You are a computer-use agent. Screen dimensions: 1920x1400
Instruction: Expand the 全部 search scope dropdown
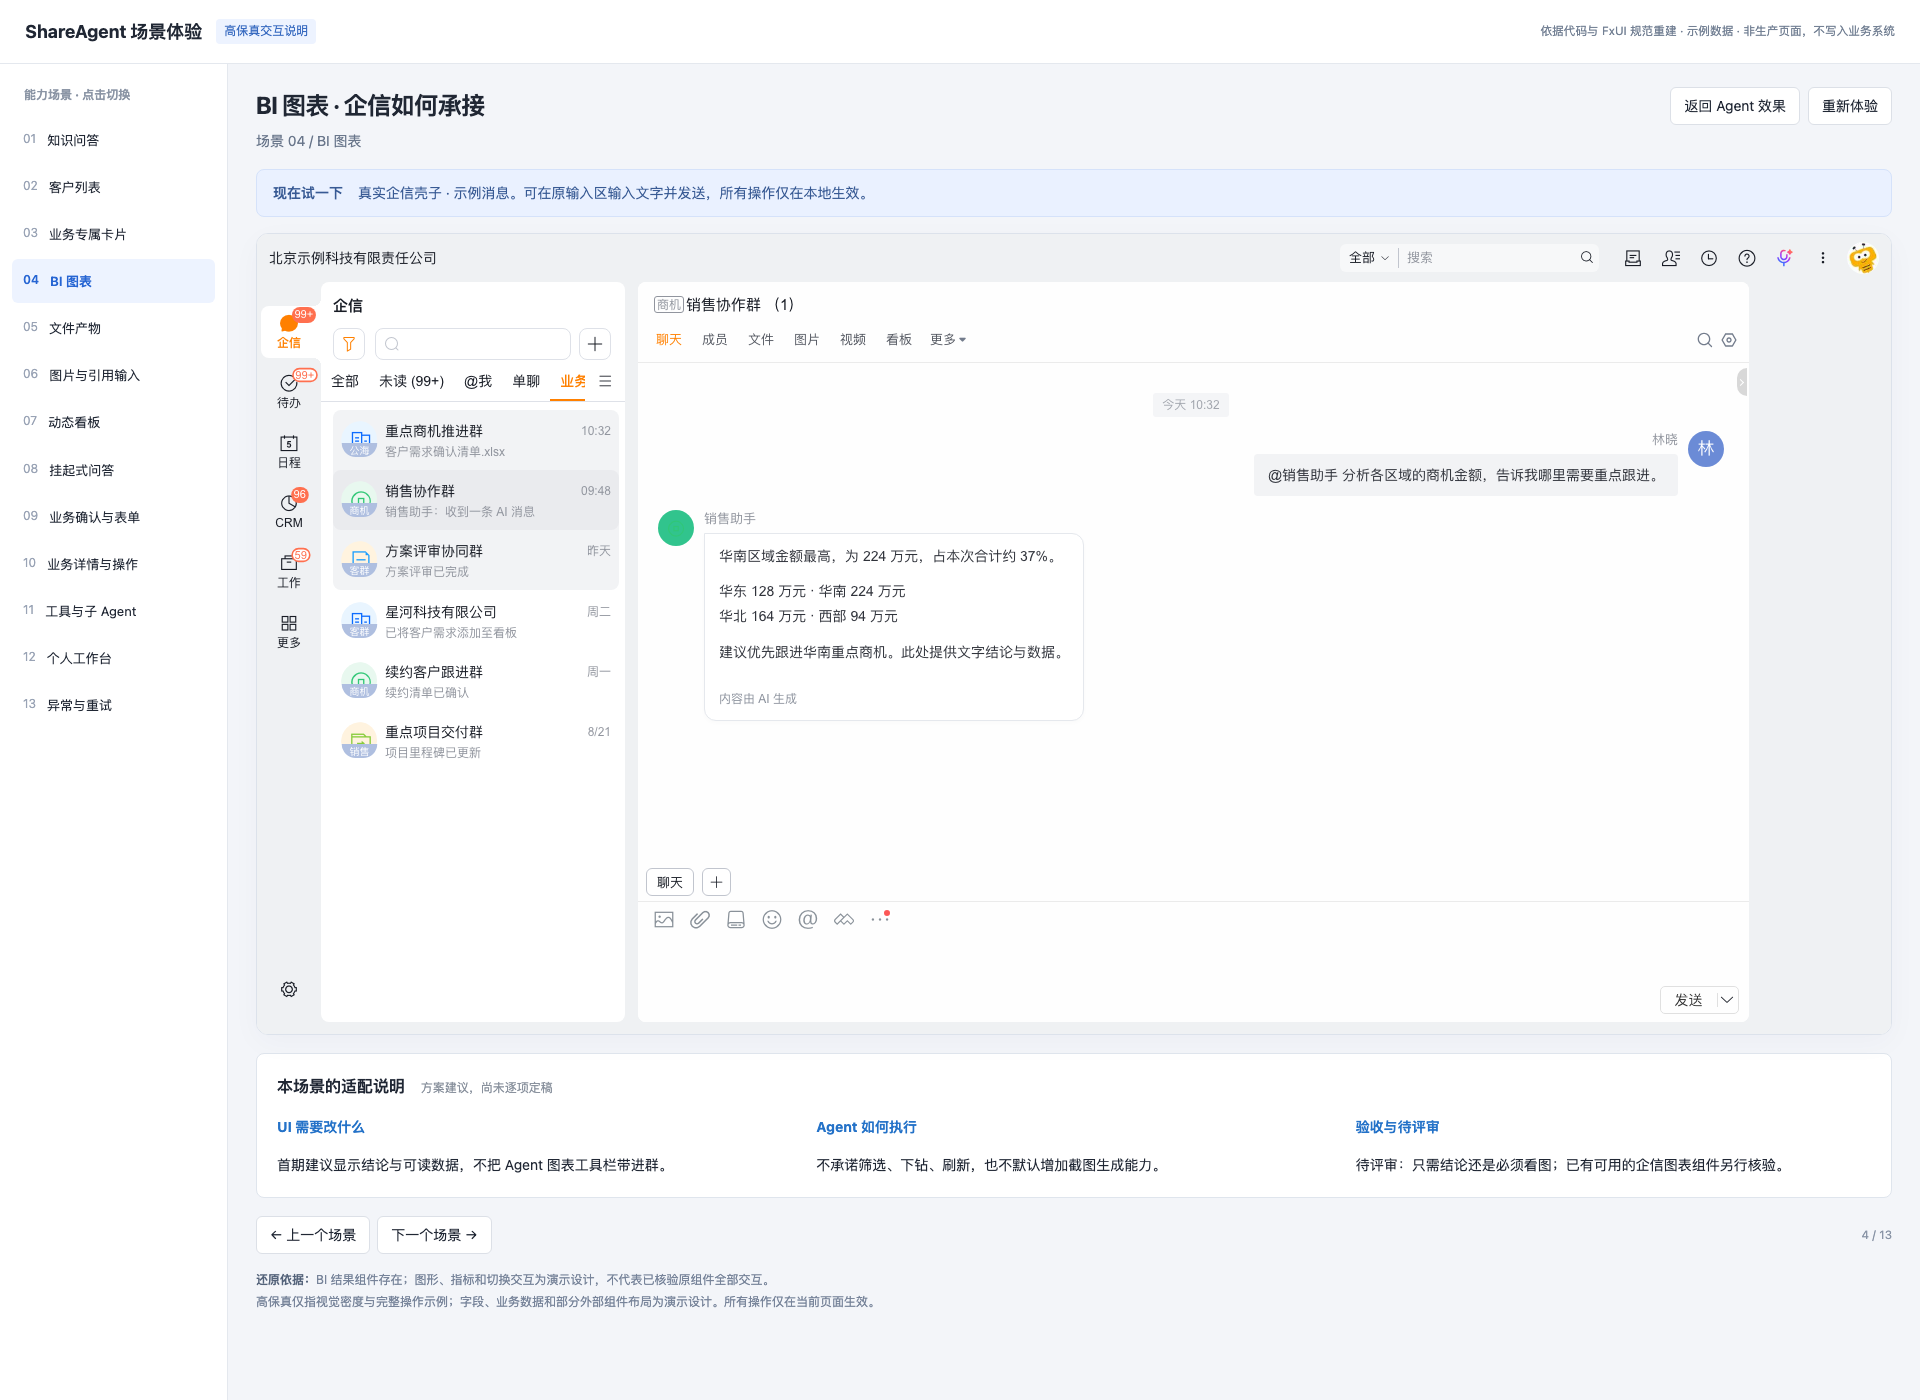point(1369,258)
